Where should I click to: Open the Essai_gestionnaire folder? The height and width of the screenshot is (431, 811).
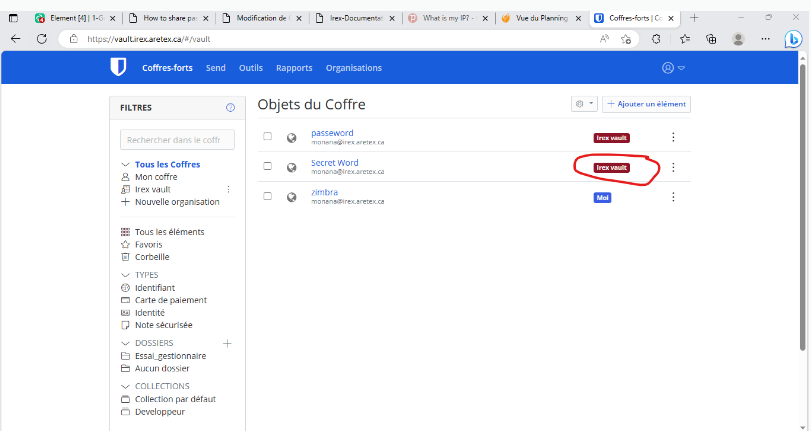coord(170,356)
